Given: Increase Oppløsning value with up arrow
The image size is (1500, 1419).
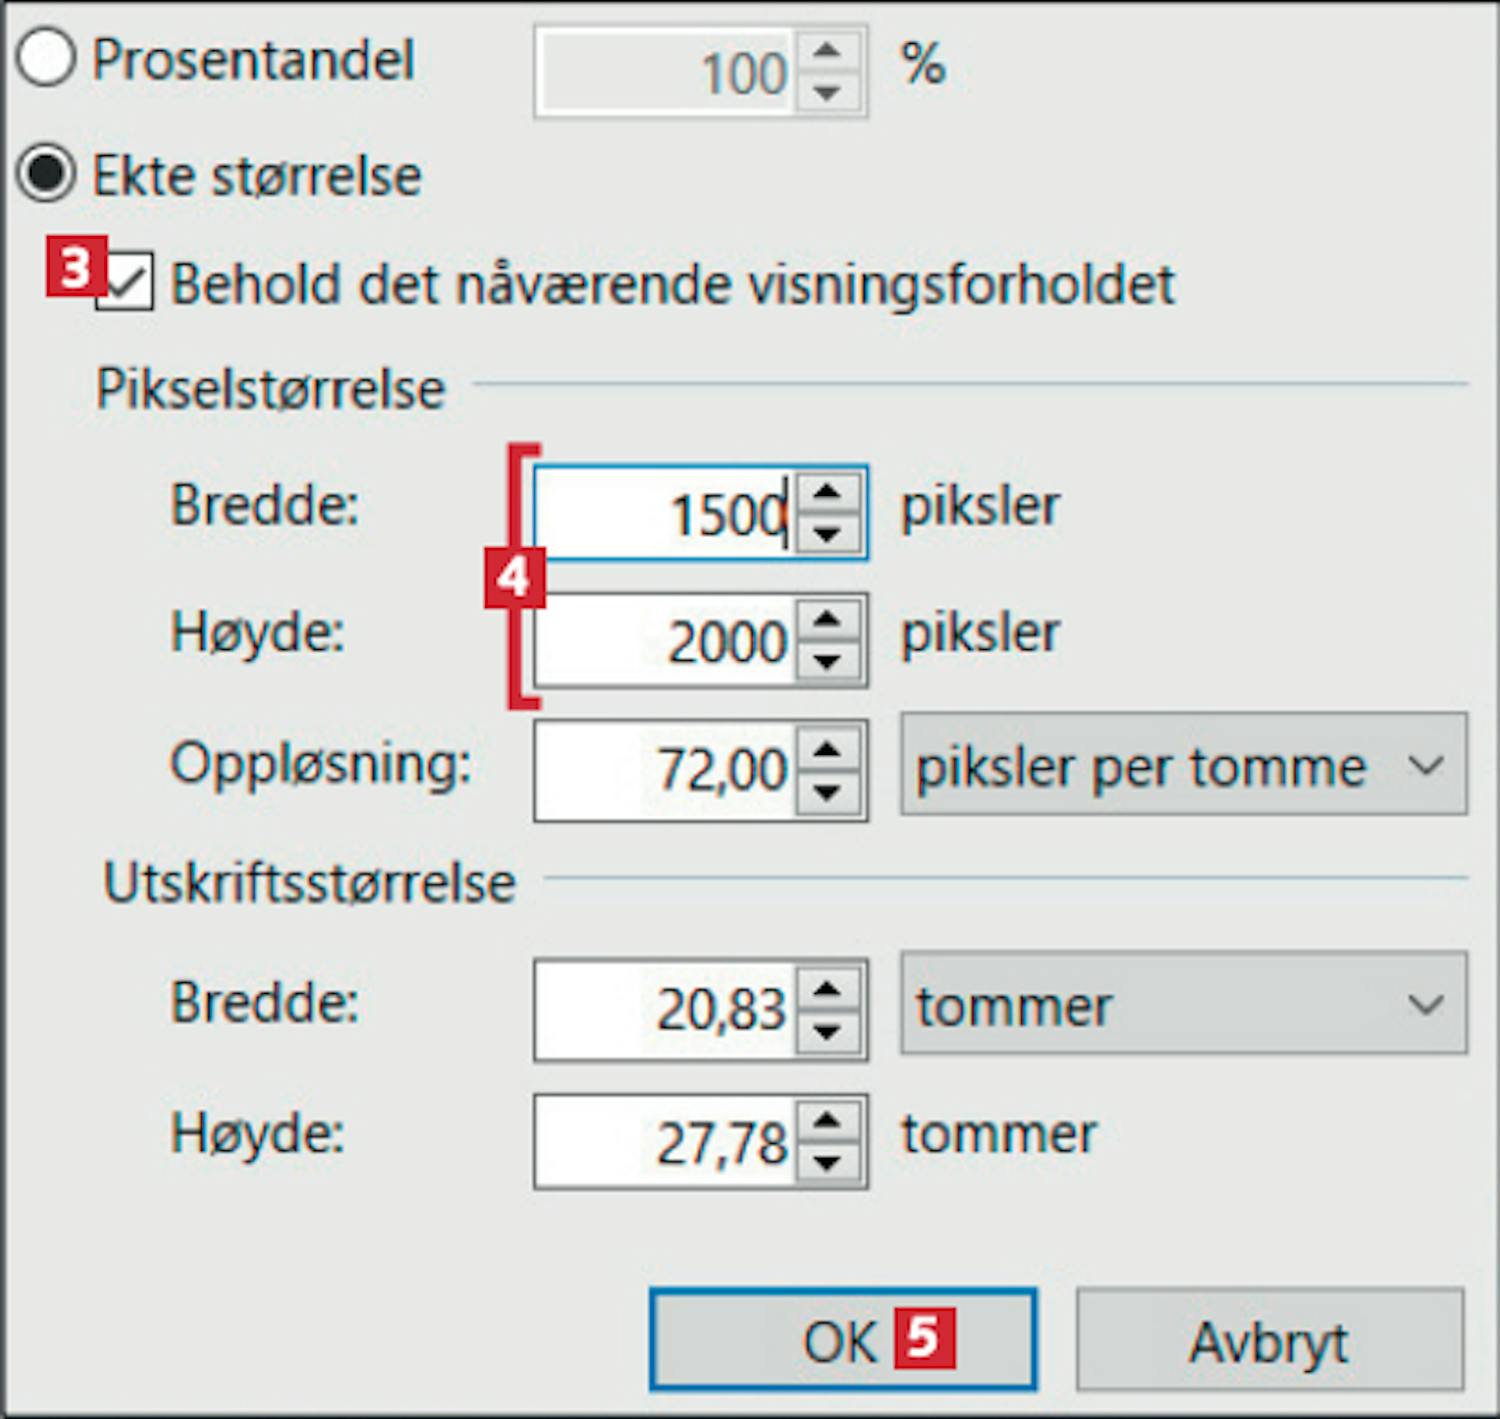Looking at the screenshot, I should tap(827, 749).
